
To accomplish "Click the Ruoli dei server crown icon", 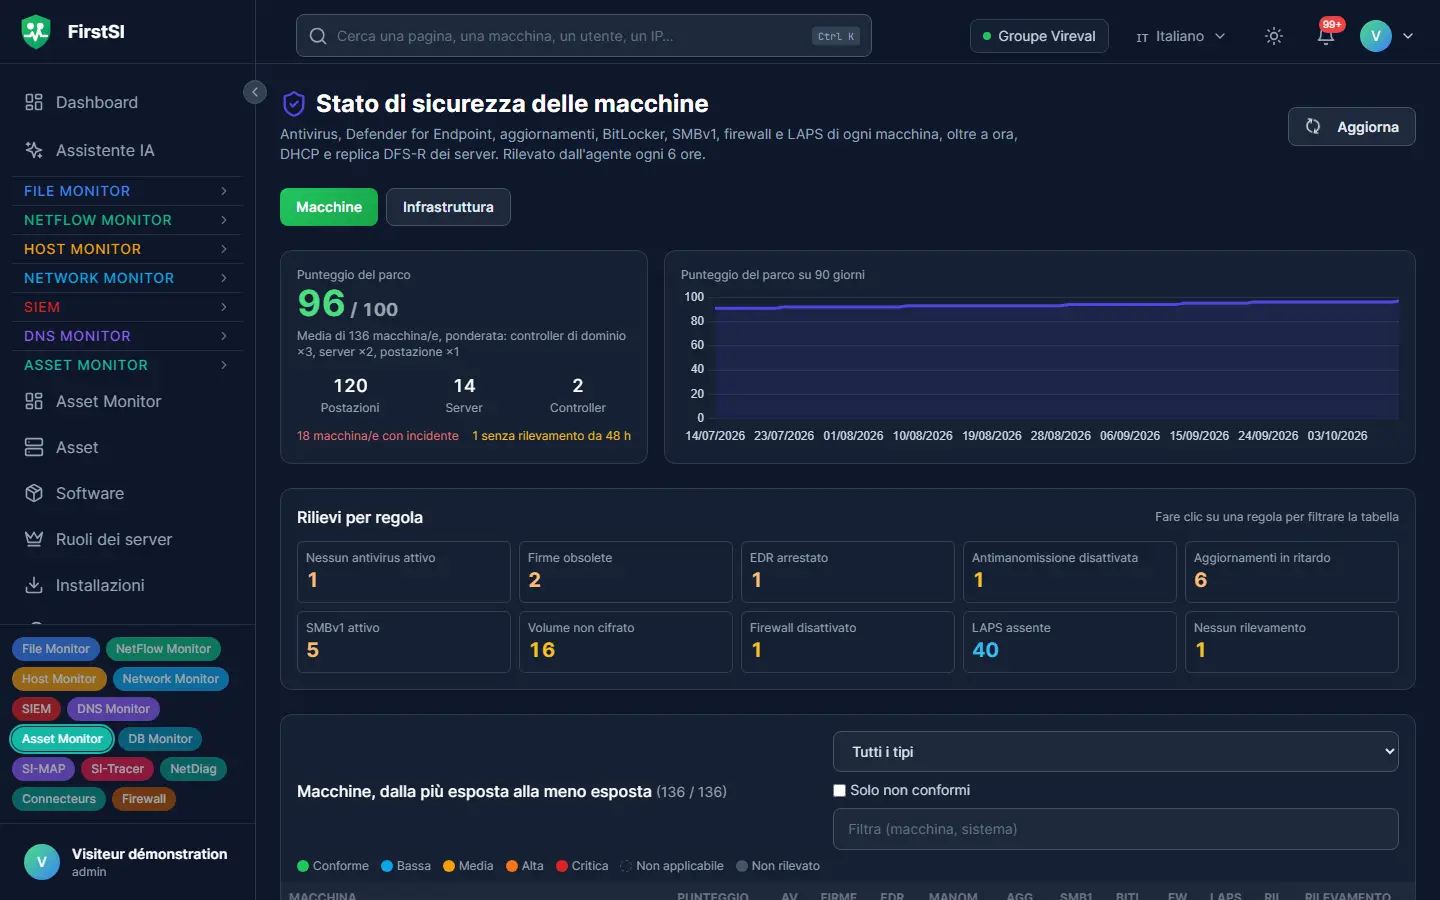I will point(34,539).
